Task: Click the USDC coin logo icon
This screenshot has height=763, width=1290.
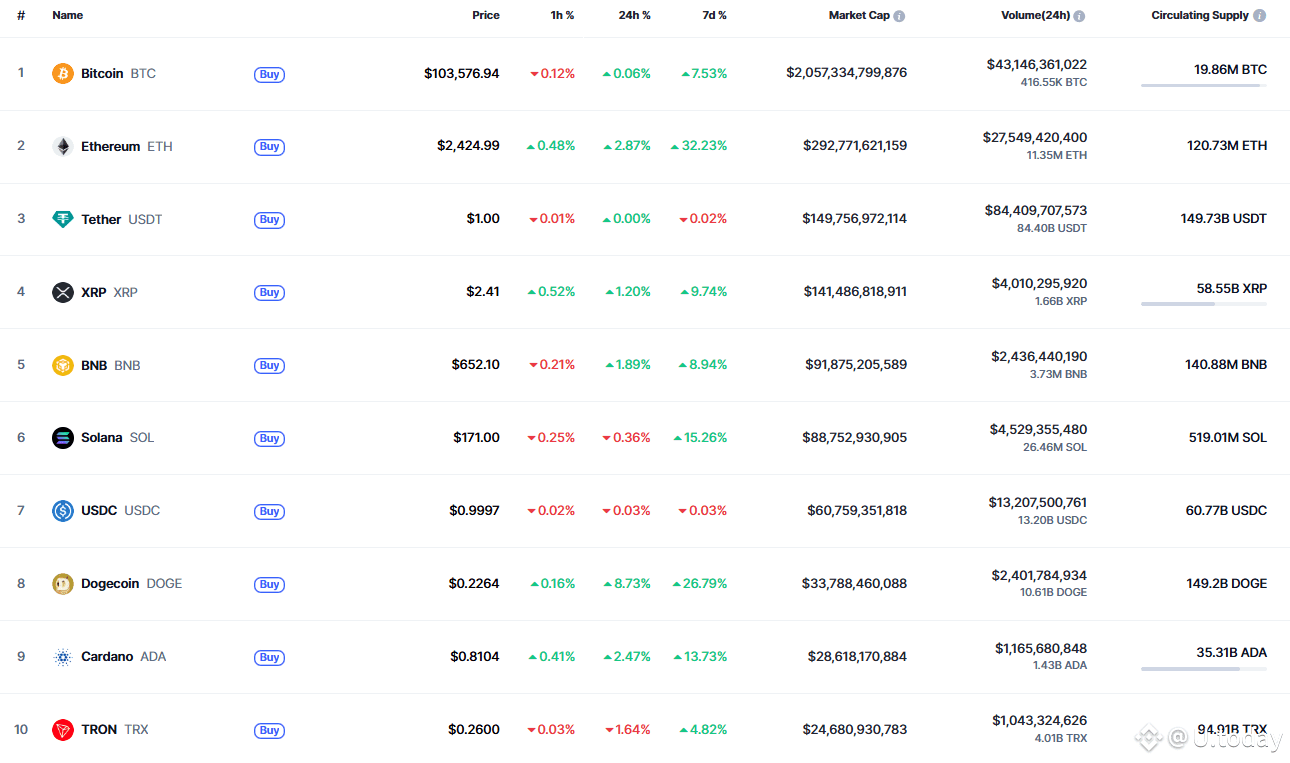Action: click(63, 511)
